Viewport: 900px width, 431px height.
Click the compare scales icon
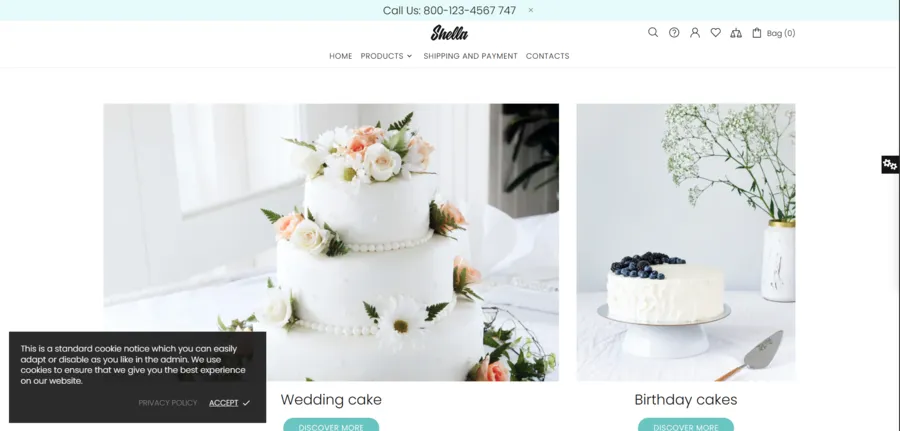tap(736, 33)
